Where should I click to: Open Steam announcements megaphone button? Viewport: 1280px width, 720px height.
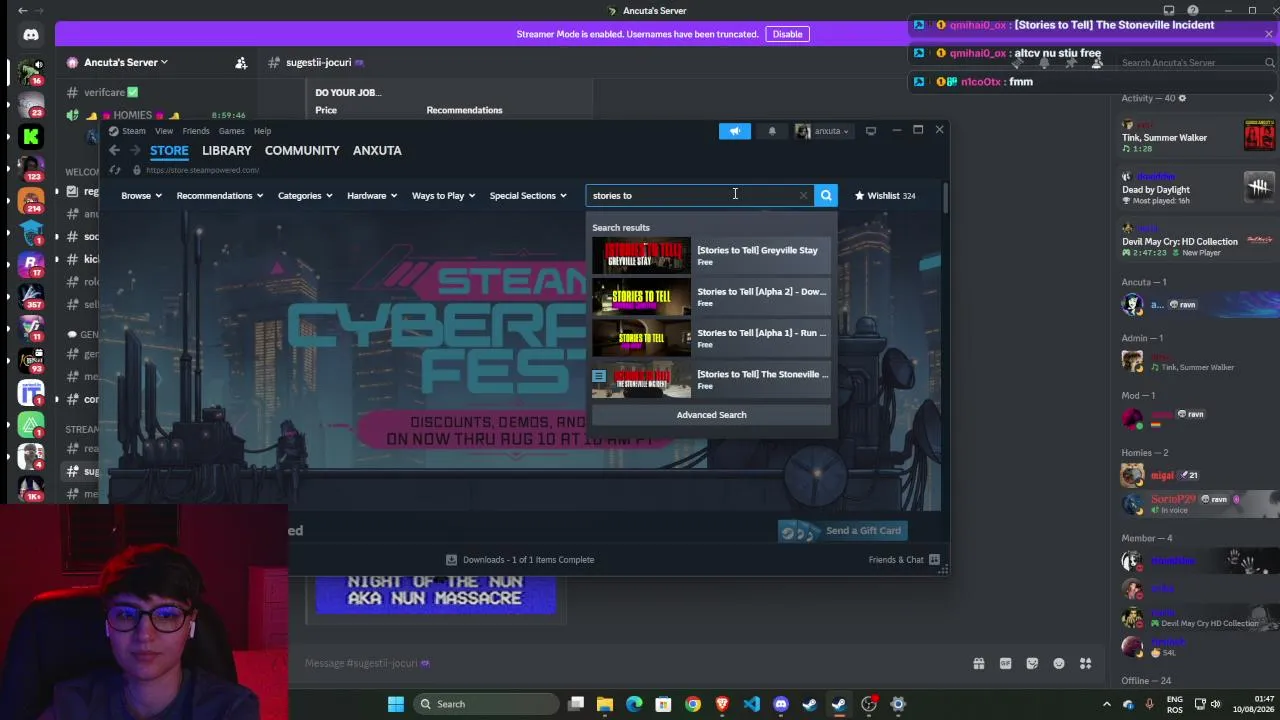click(x=734, y=131)
